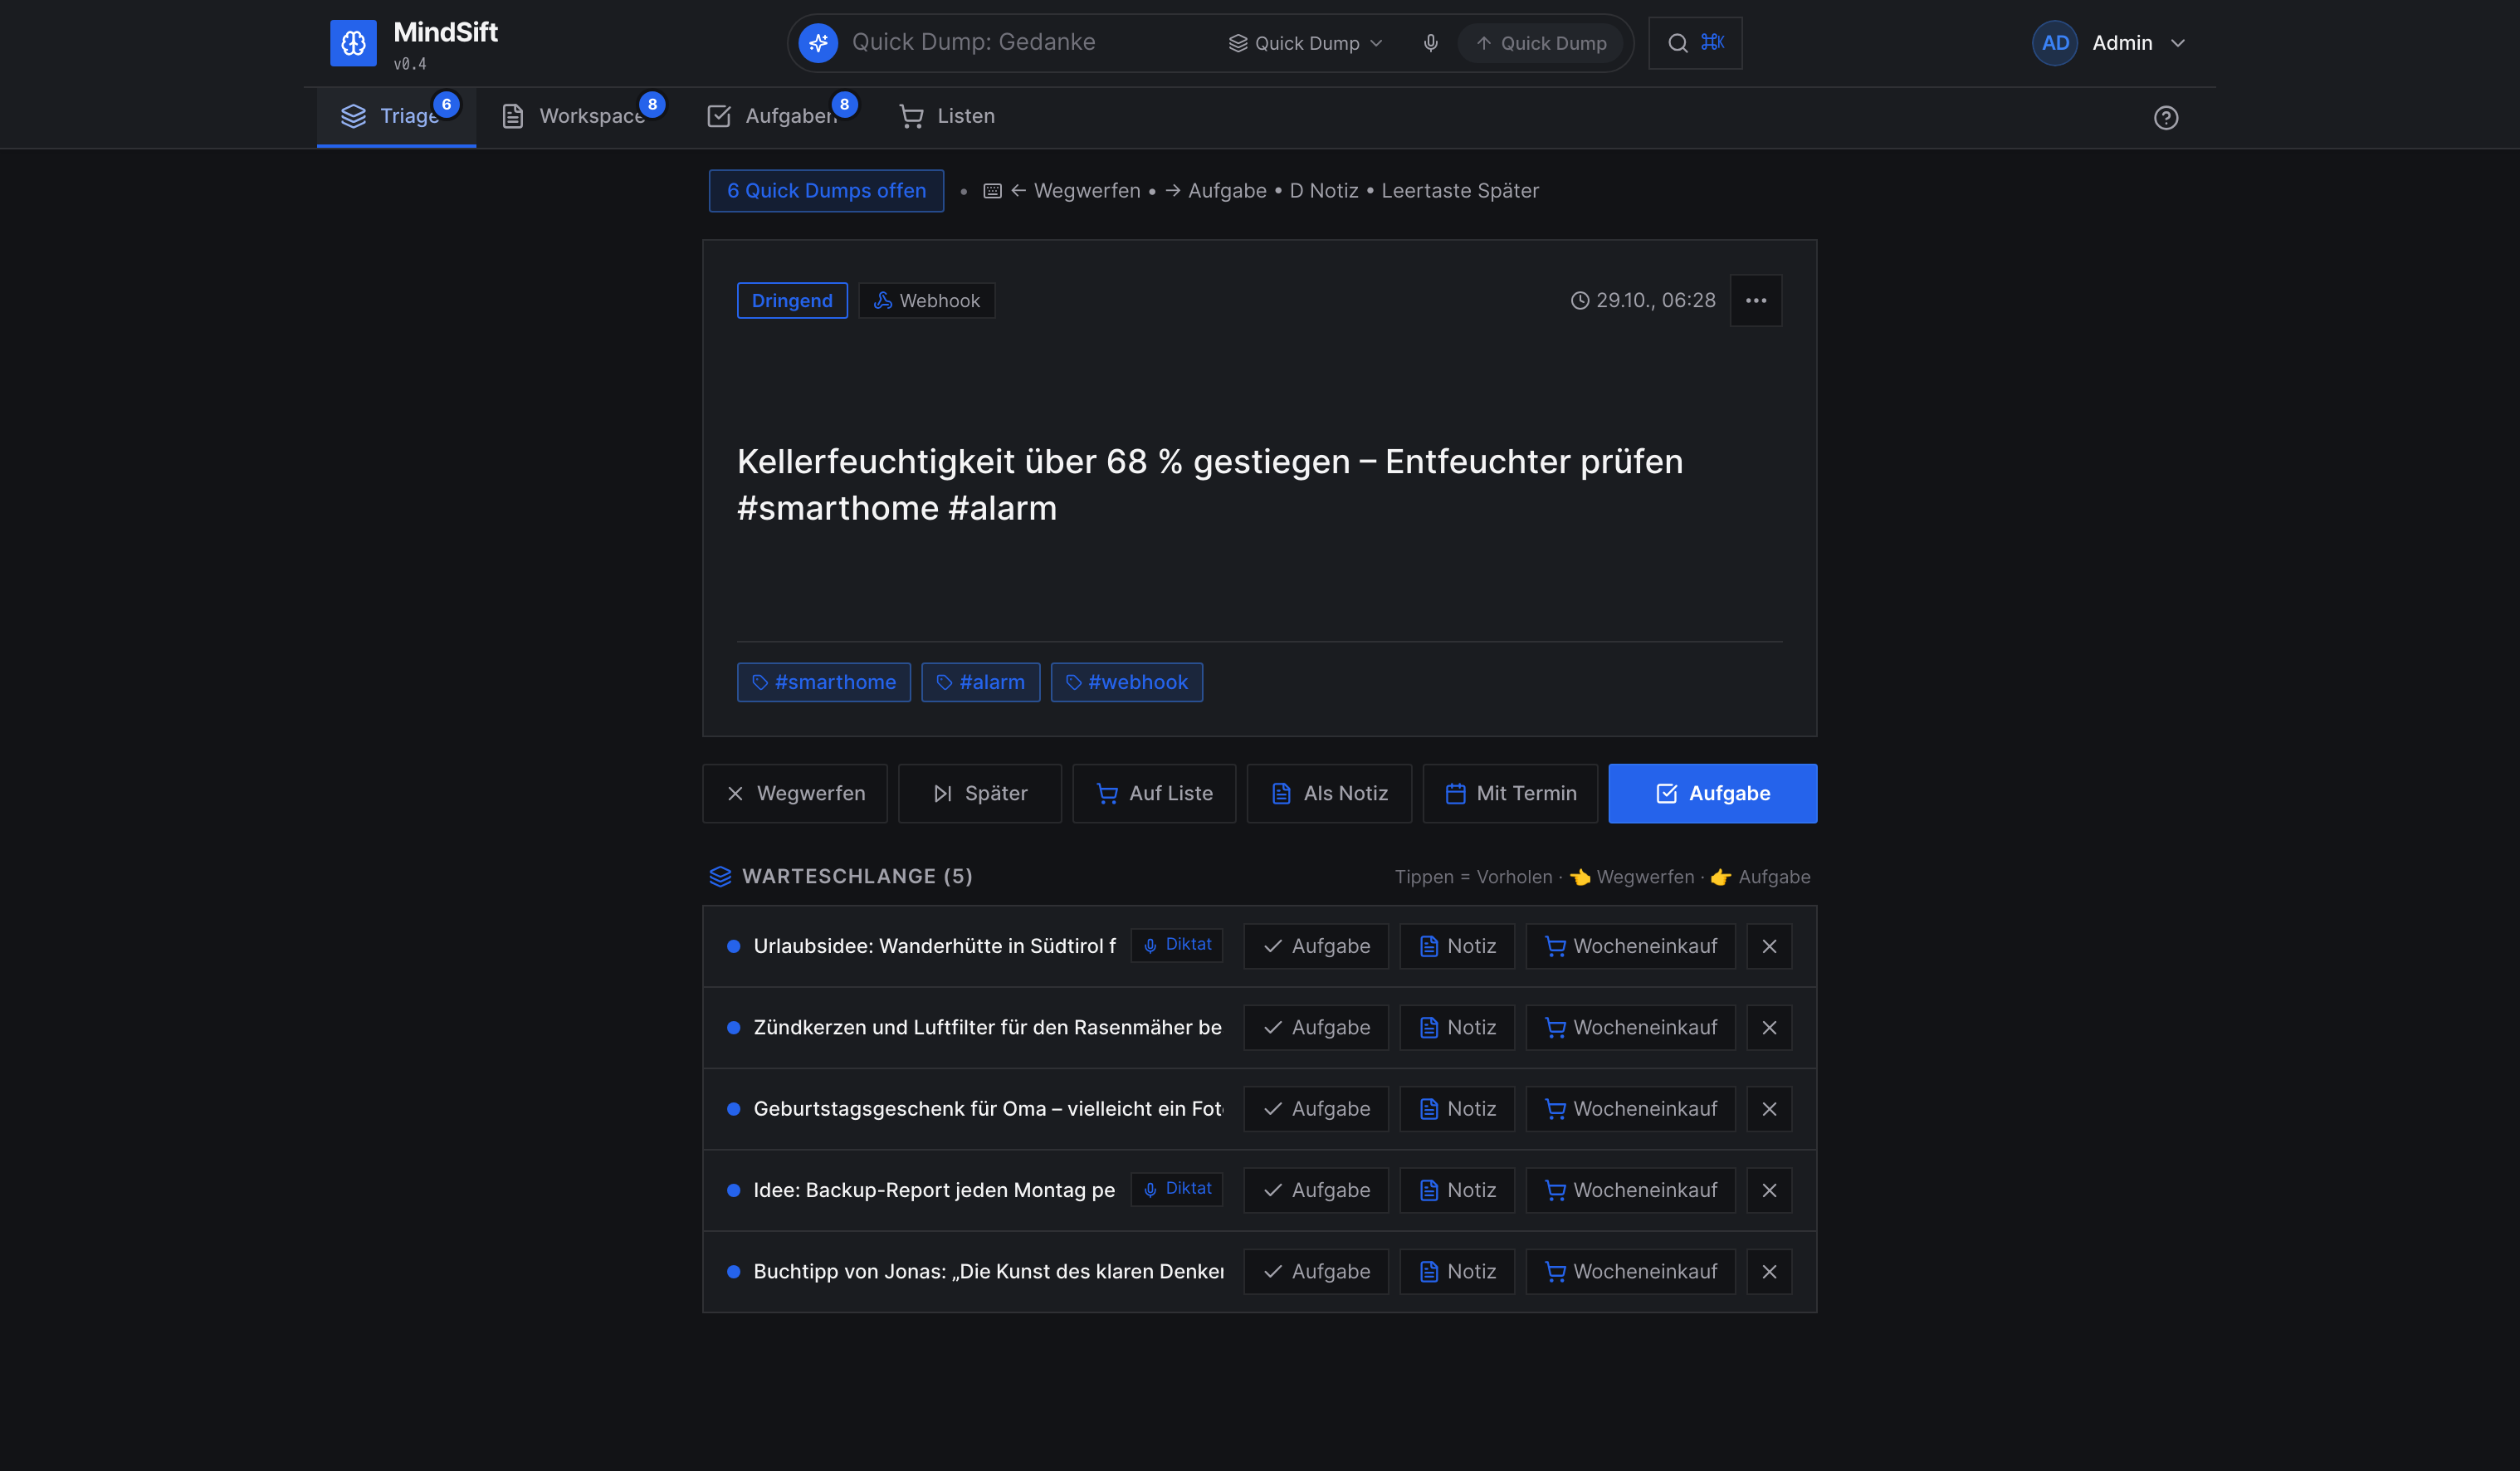Make Zündkerzen item an Aufgabe

(1316, 1027)
